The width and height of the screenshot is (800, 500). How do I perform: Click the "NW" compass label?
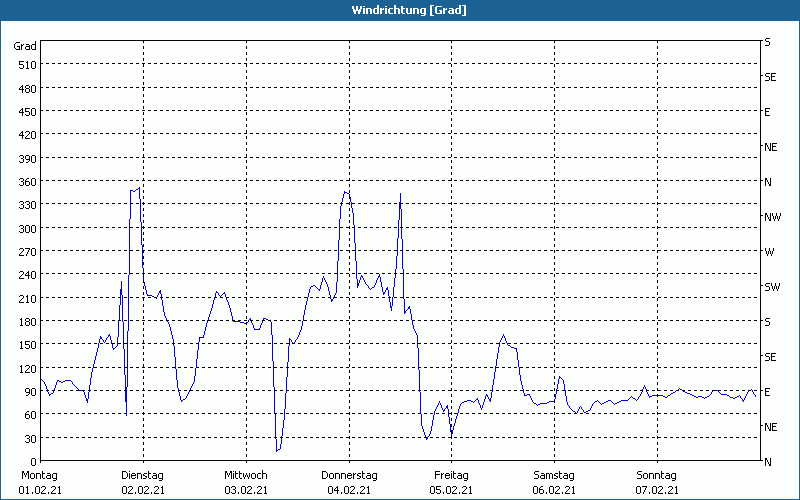pyautogui.click(x=772, y=217)
